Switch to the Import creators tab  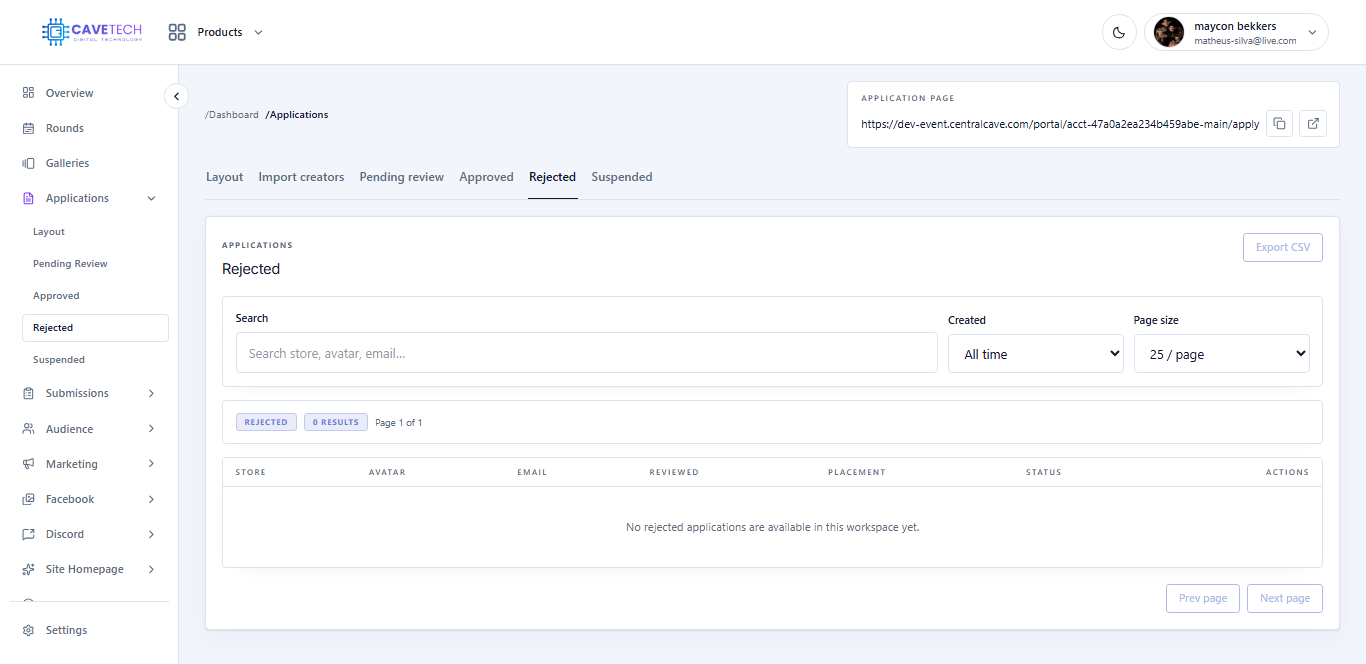click(301, 177)
